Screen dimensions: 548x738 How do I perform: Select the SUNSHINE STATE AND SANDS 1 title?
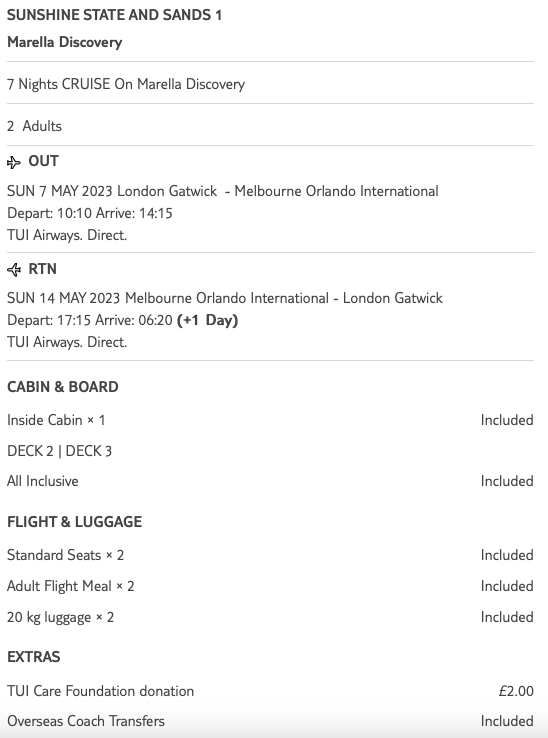(114, 15)
